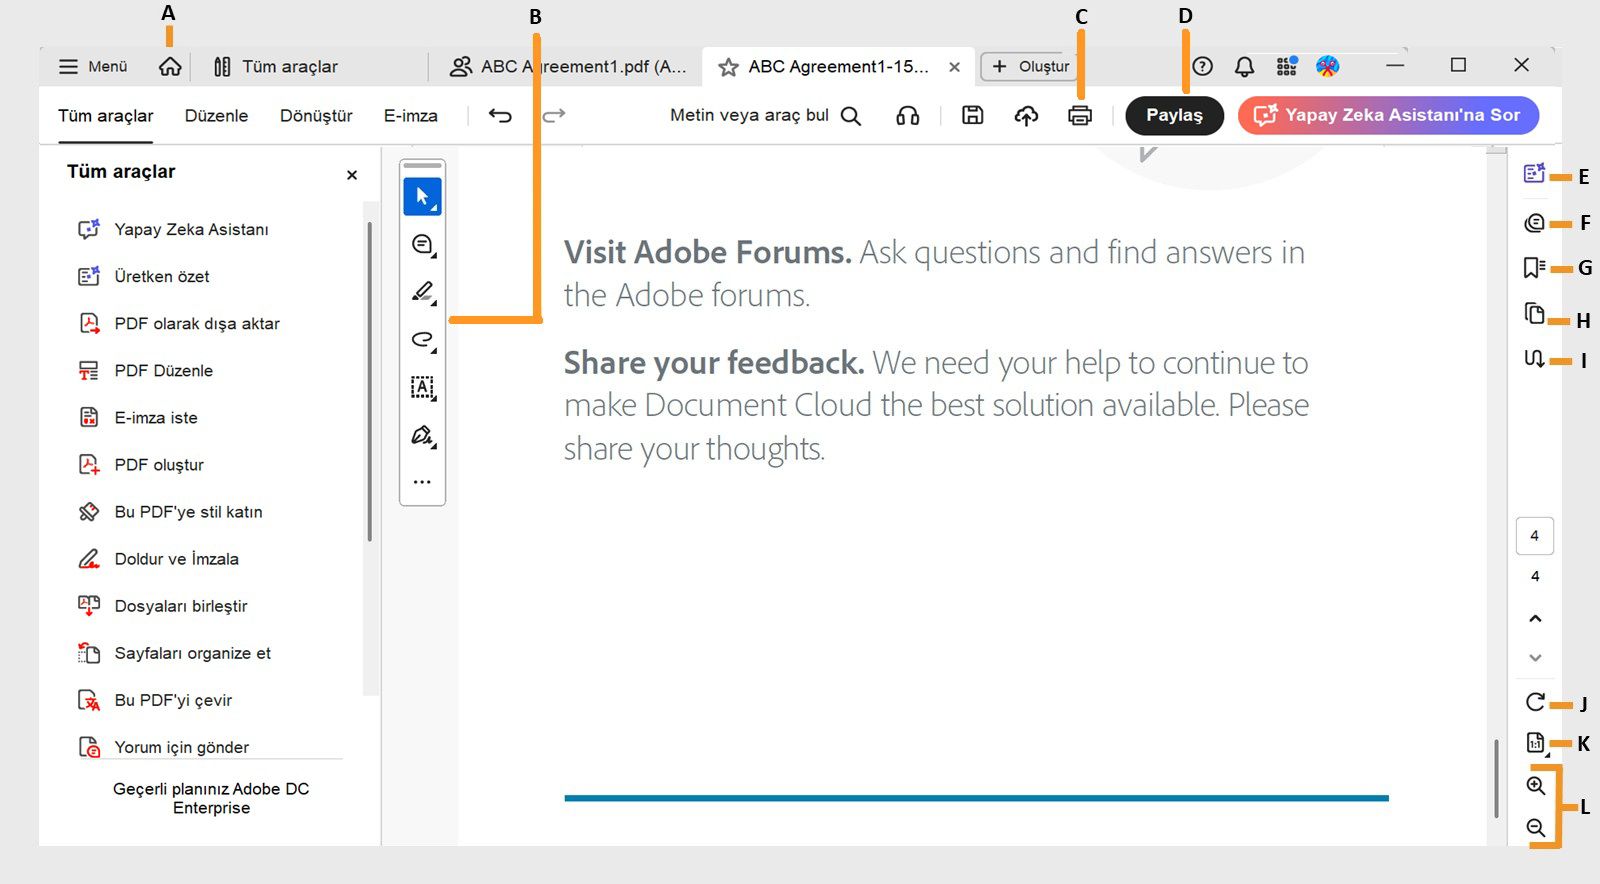Screen dimensions: 1600x884
Task: Click the rotate page clockwise icon
Action: click(x=1535, y=702)
